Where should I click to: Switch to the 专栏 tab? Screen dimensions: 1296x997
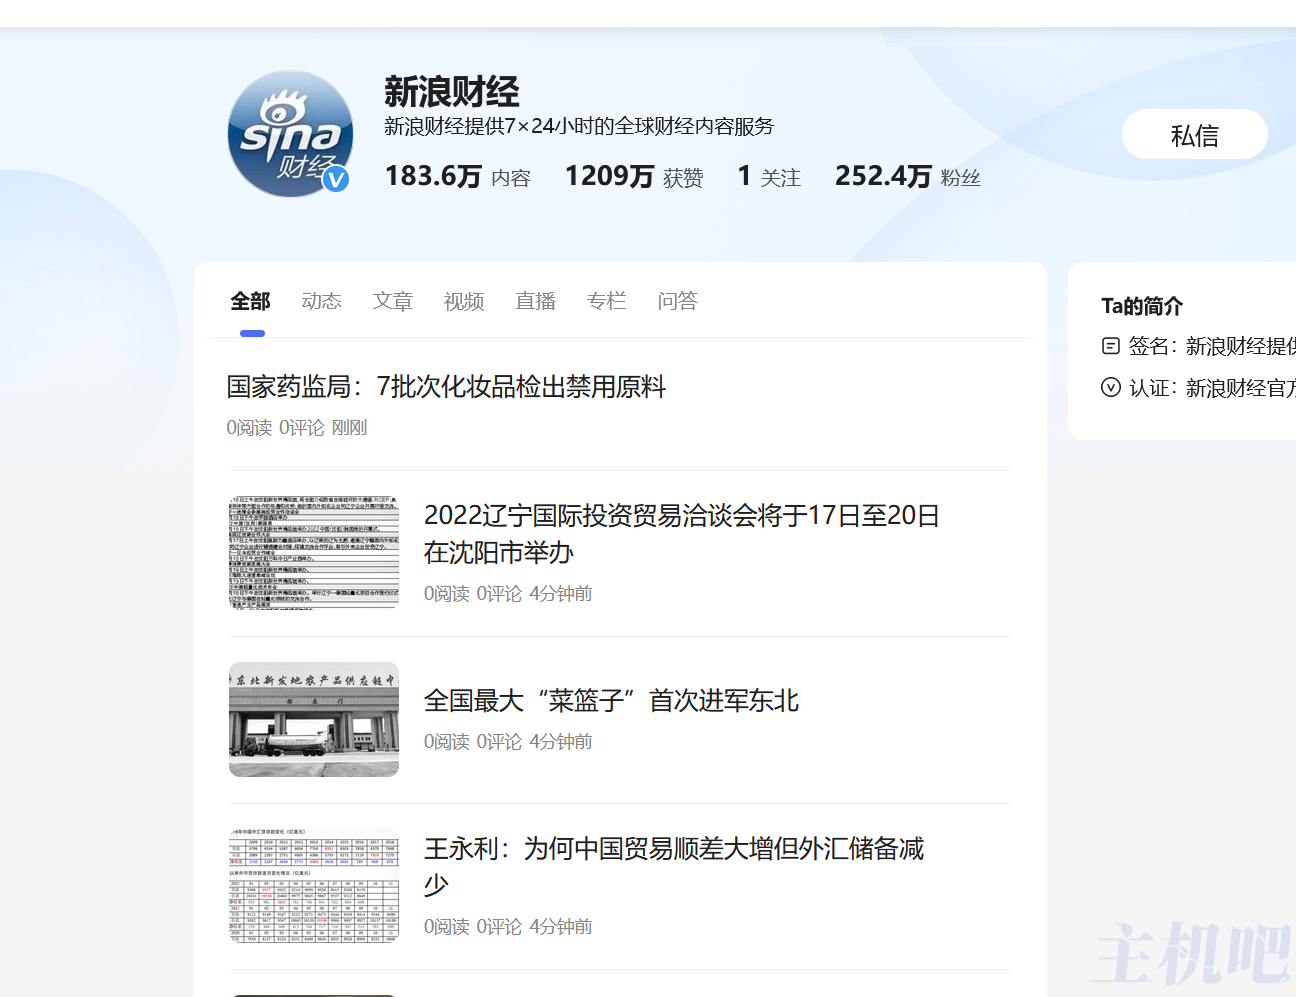[x=606, y=301]
